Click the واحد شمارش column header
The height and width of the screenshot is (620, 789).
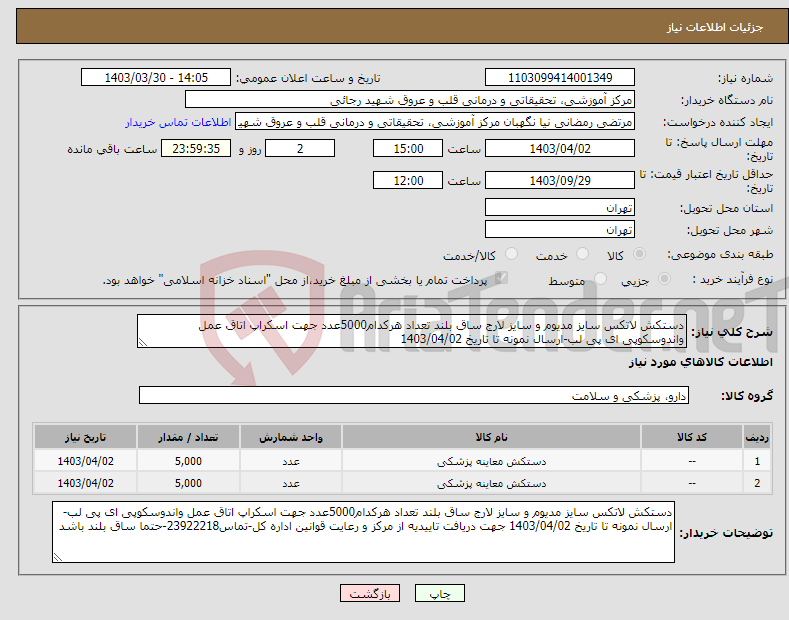pyautogui.click(x=291, y=437)
